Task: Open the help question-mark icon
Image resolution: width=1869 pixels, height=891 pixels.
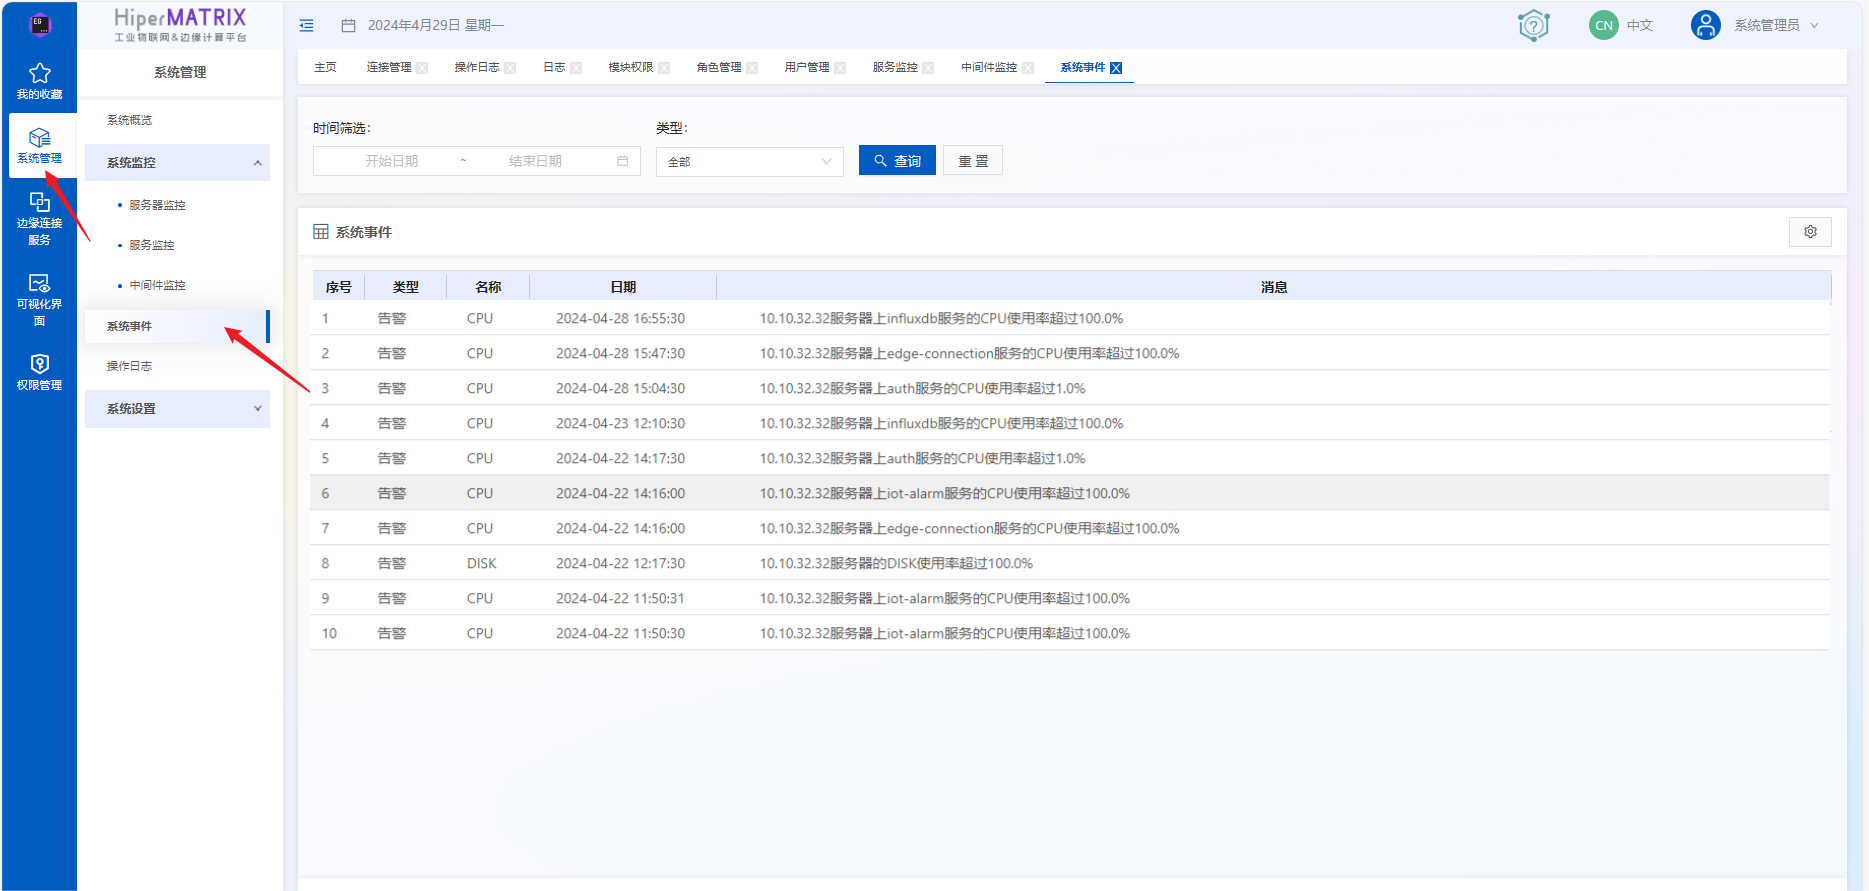Action: pos(1533,25)
